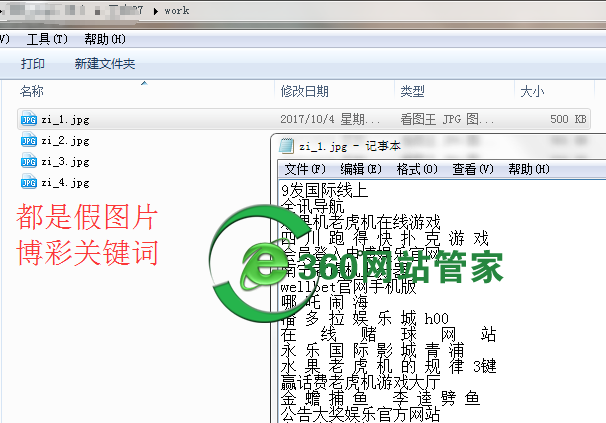606x423 pixels.
Task: Sort by the 大小 column header
Action: click(x=532, y=91)
